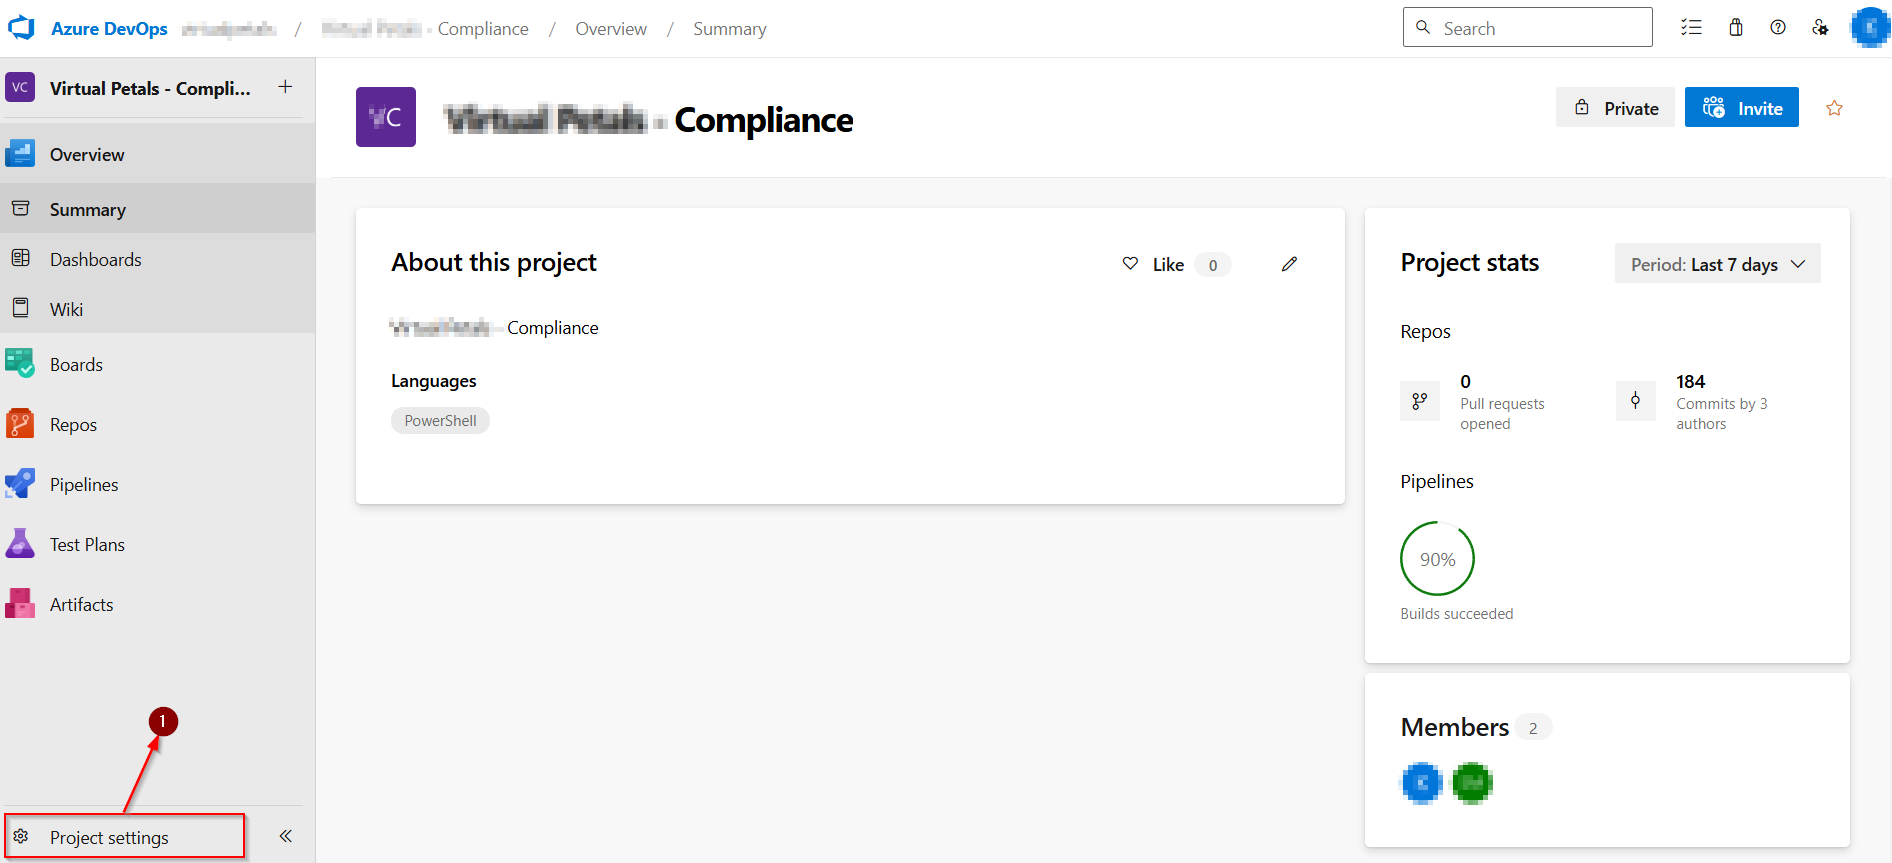Focus the Search input box
The image size is (1892, 863).
[x=1527, y=28]
